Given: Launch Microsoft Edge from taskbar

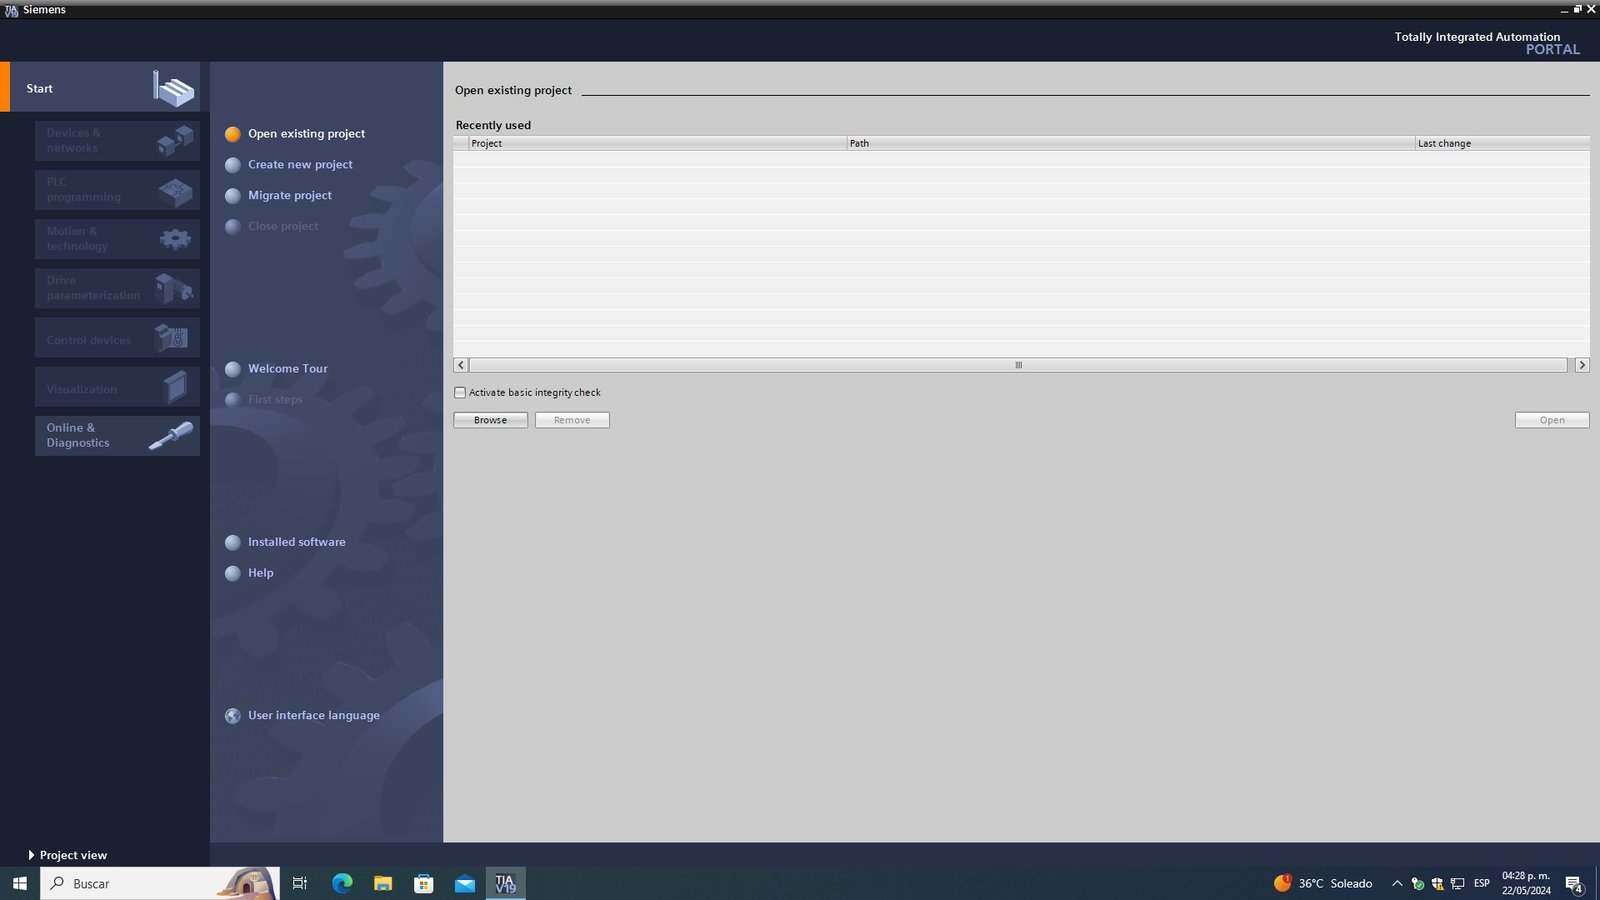Looking at the screenshot, I should click(x=342, y=883).
